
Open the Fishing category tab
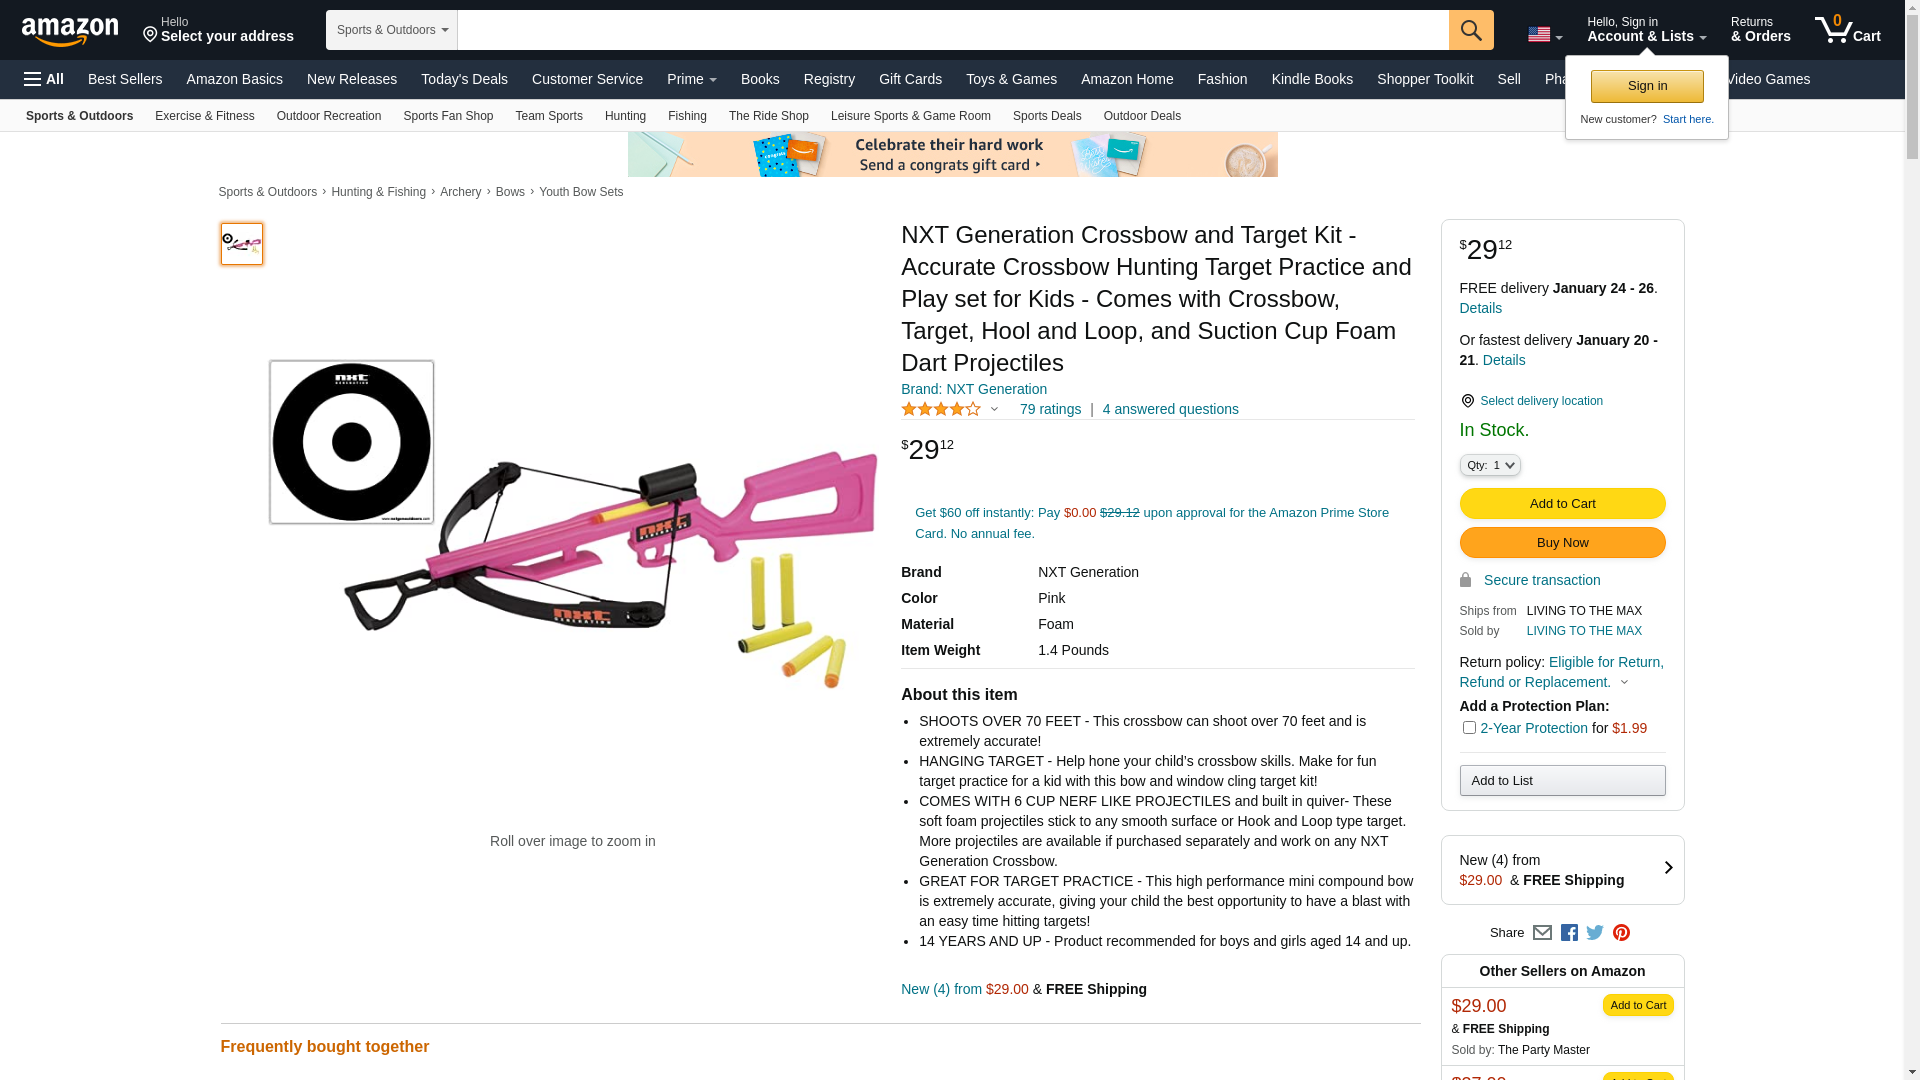click(687, 116)
